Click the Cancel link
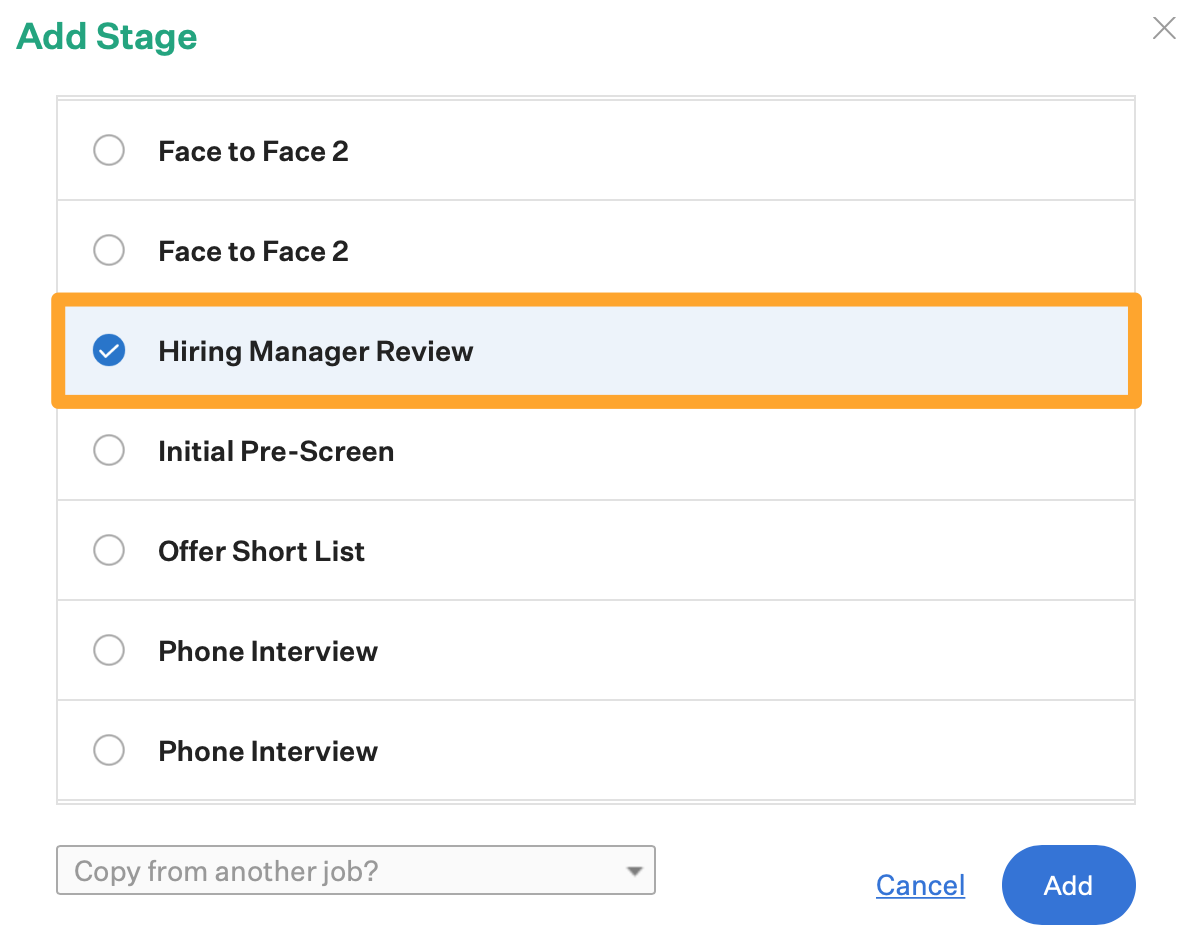1188x948 pixels. [920, 885]
